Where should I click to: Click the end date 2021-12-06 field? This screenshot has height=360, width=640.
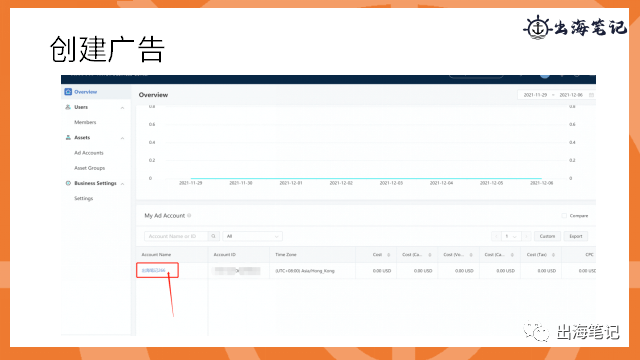tap(571, 95)
